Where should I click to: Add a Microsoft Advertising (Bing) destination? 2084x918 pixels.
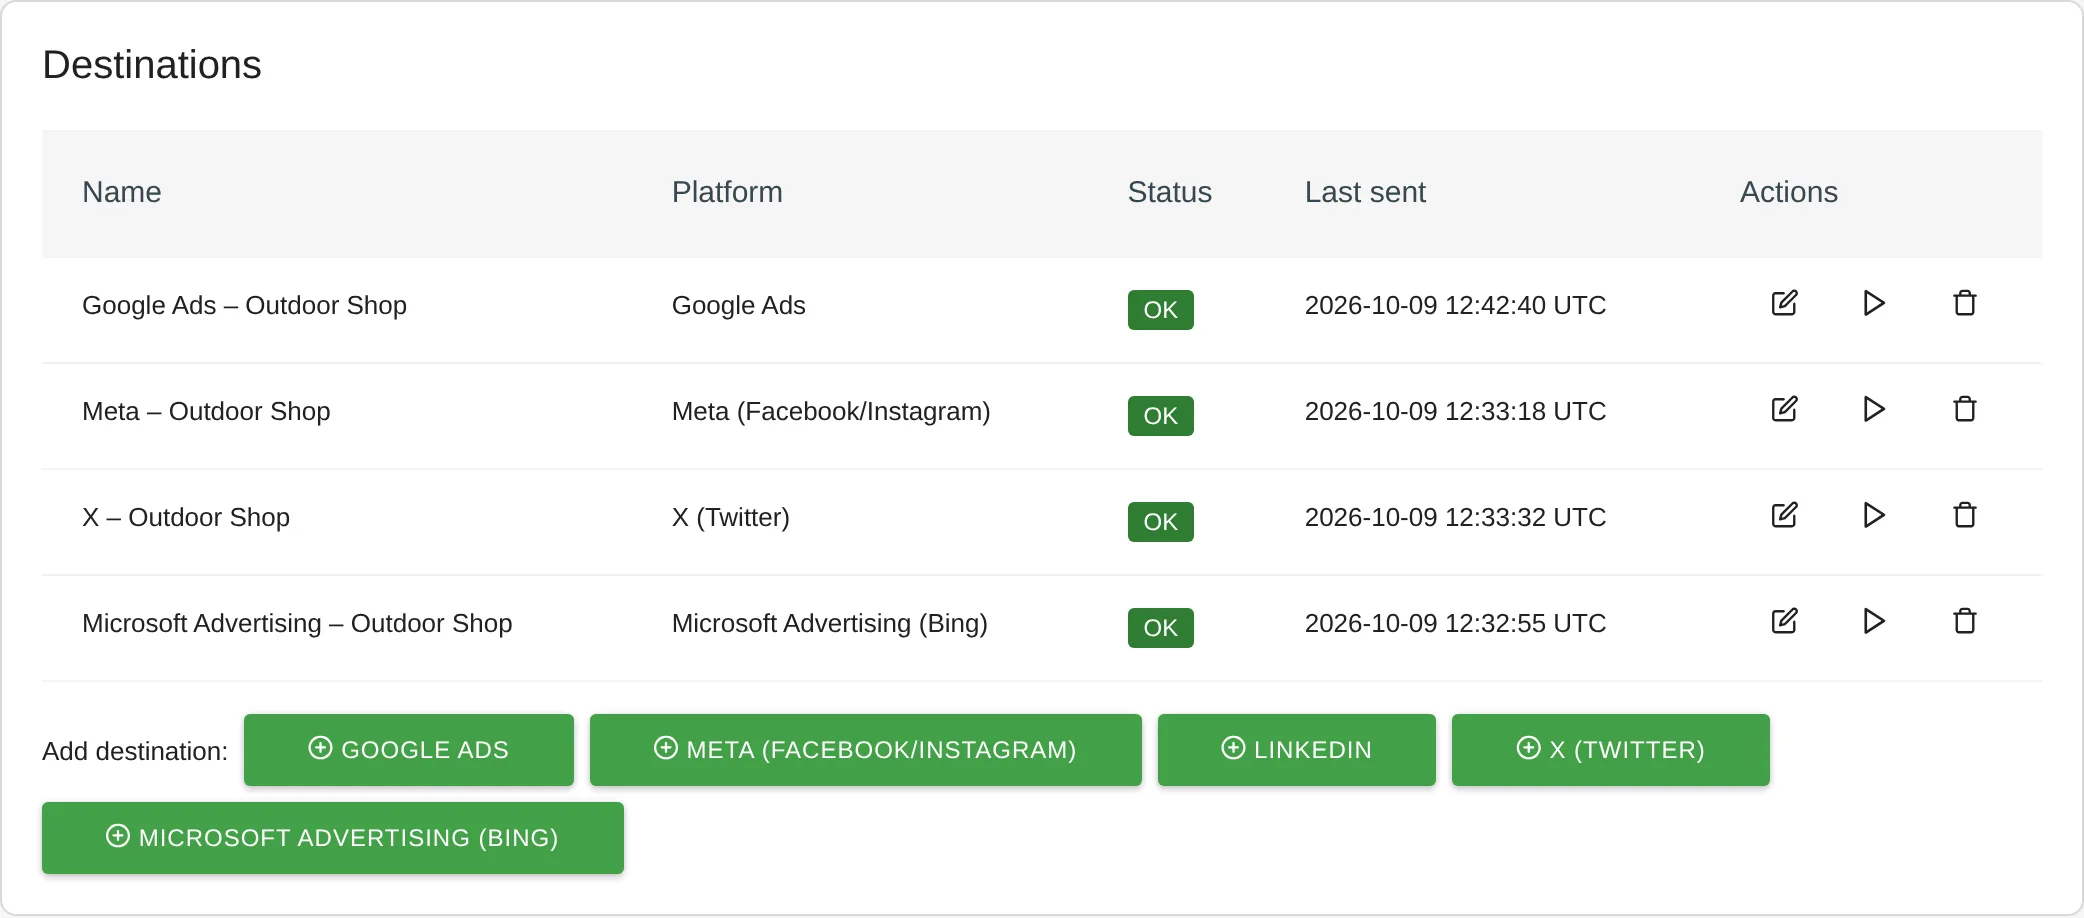tap(333, 838)
